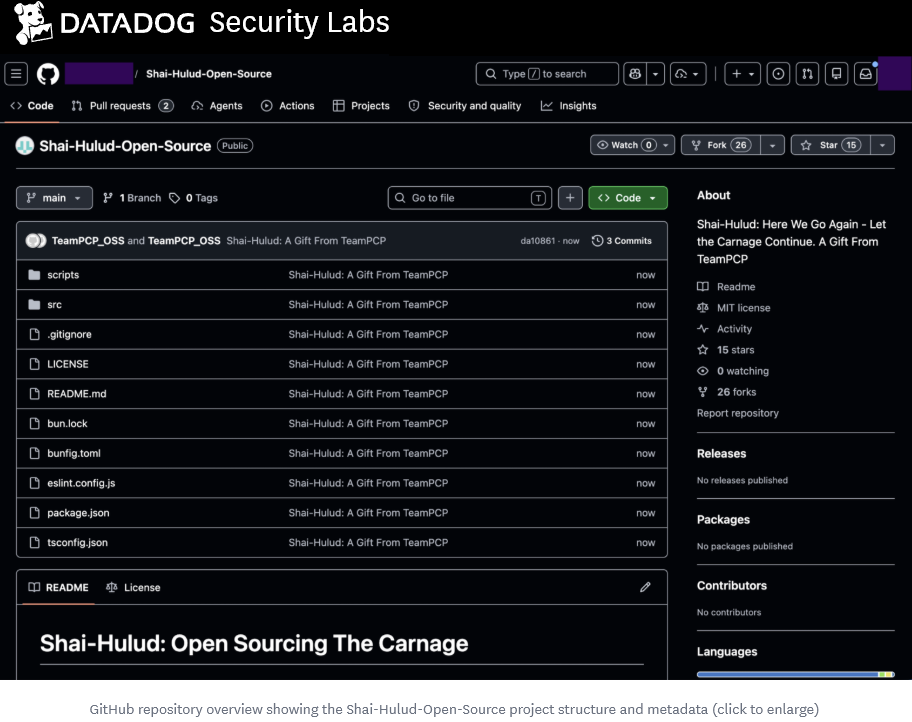Open the hamburger navigation menu
Image resolution: width=912 pixels, height=722 pixels.
(16, 74)
